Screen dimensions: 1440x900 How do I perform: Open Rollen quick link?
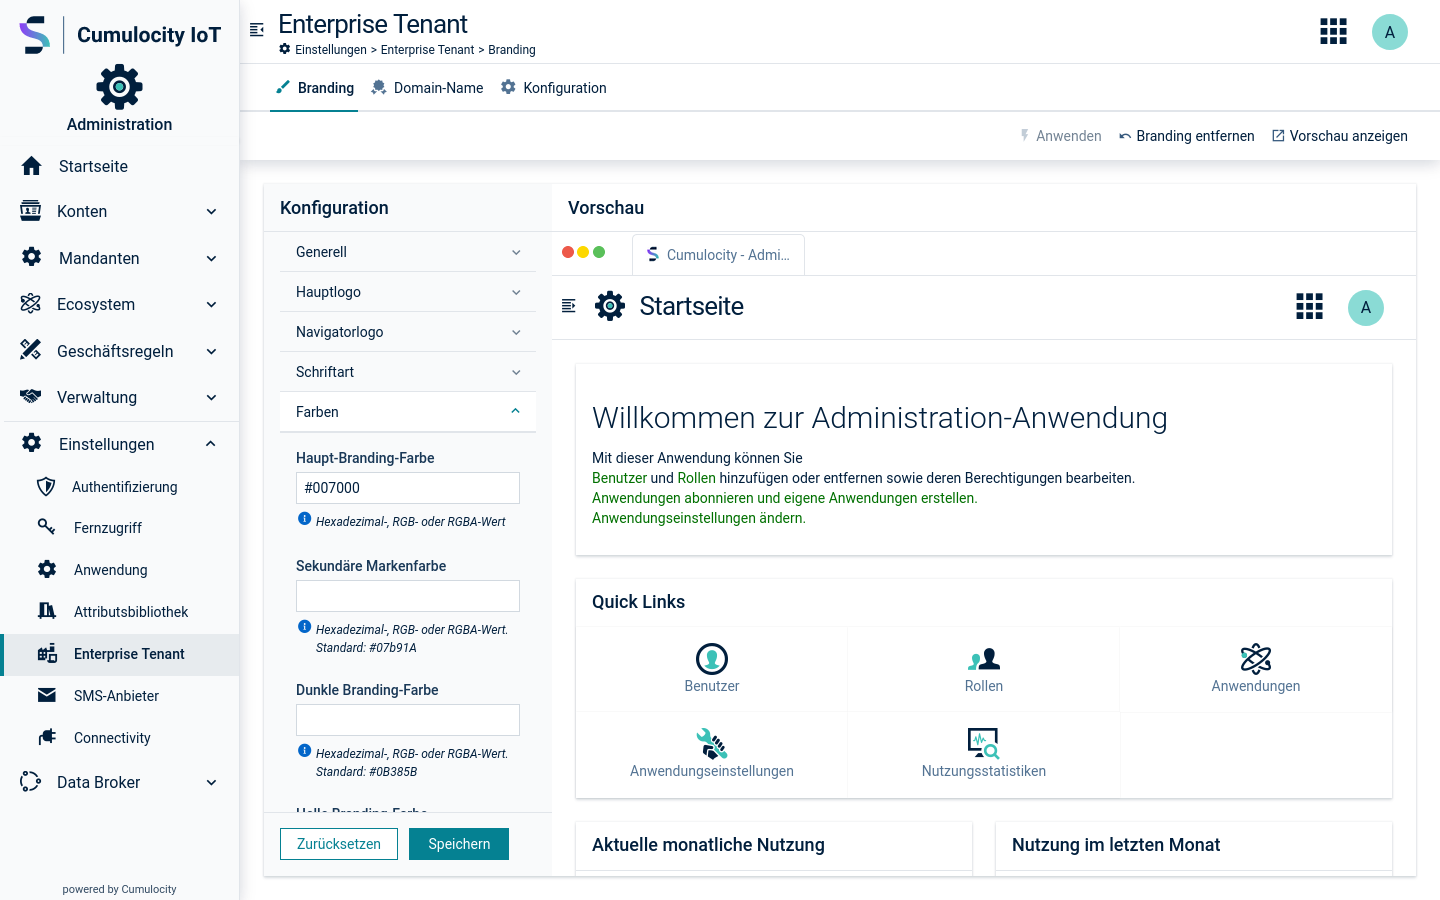[984, 669]
